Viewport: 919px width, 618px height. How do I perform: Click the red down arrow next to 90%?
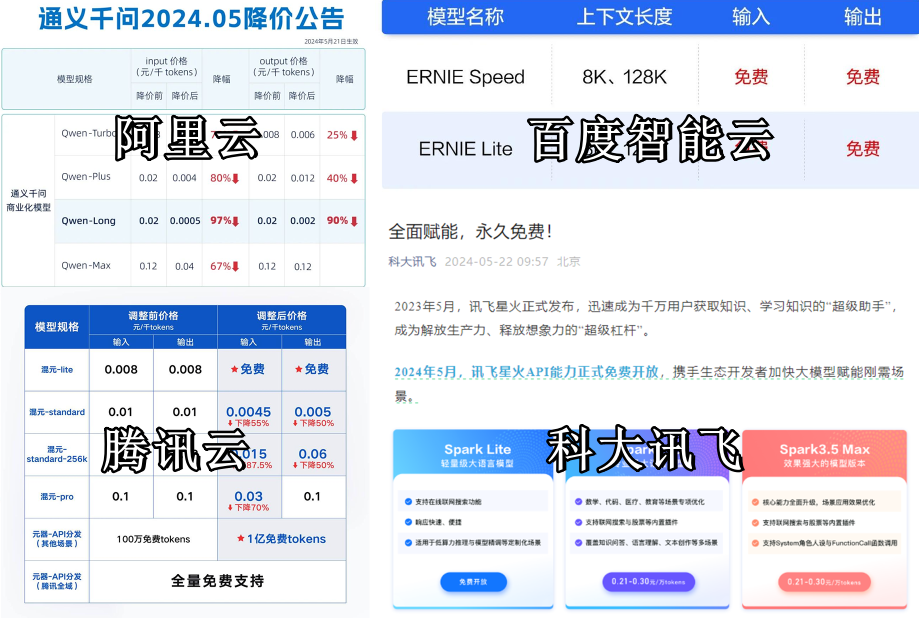click(354, 222)
